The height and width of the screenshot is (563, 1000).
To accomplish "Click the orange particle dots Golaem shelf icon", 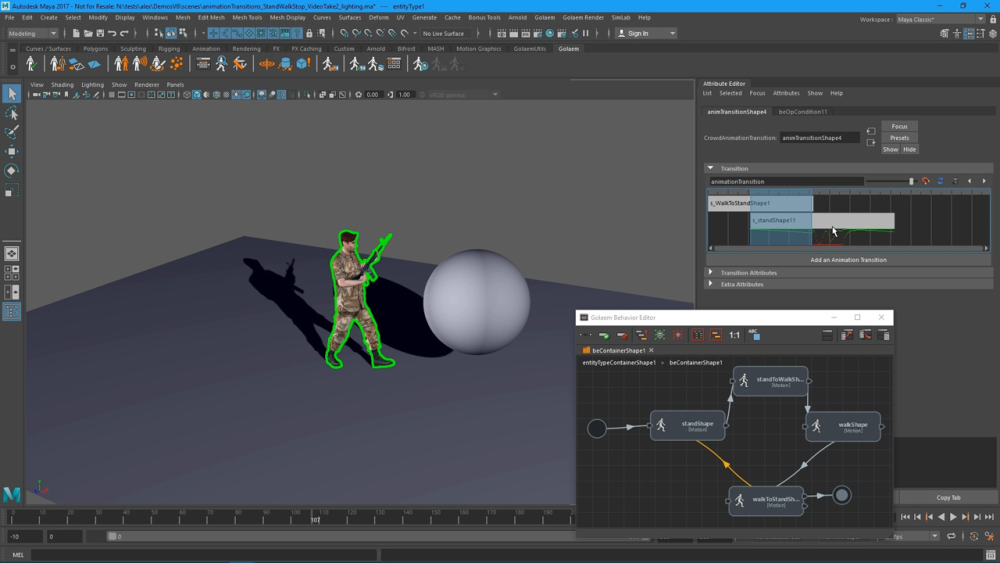I will (x=177, y=64).
